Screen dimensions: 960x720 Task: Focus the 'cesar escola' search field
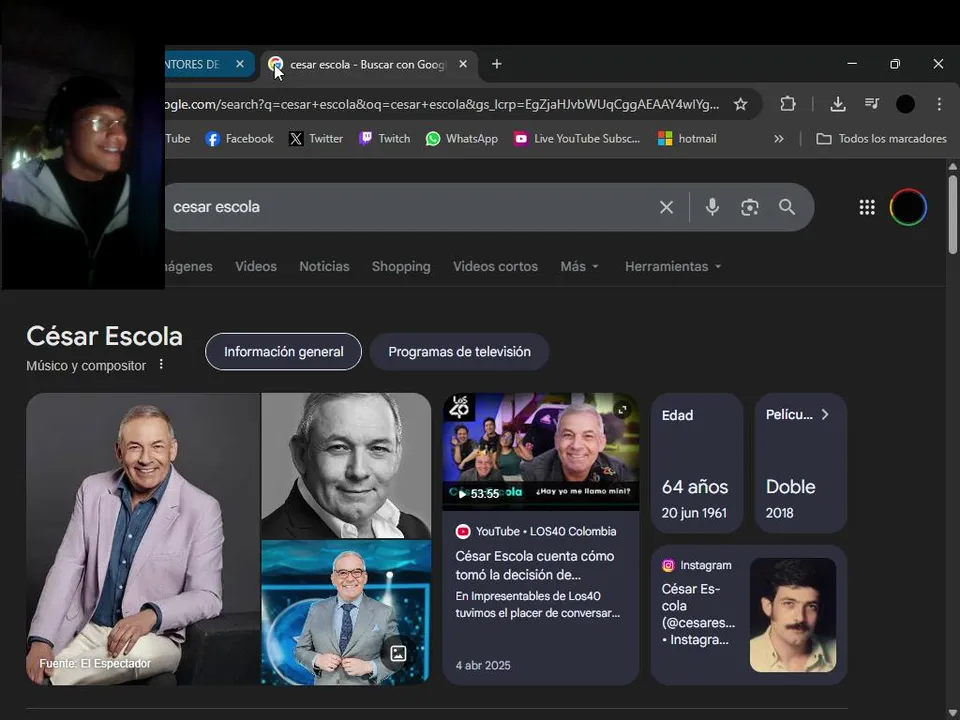[x=410, y=207]
